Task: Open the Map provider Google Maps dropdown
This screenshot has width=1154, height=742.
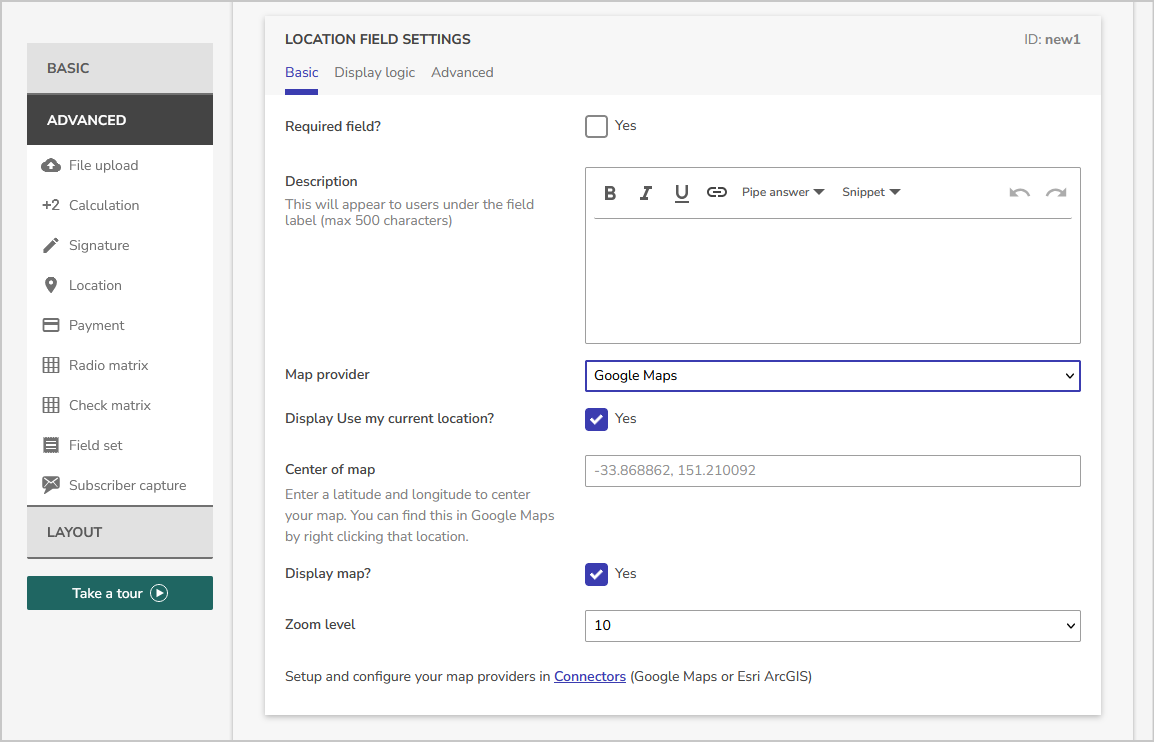Action: click(x=832, y=375)
